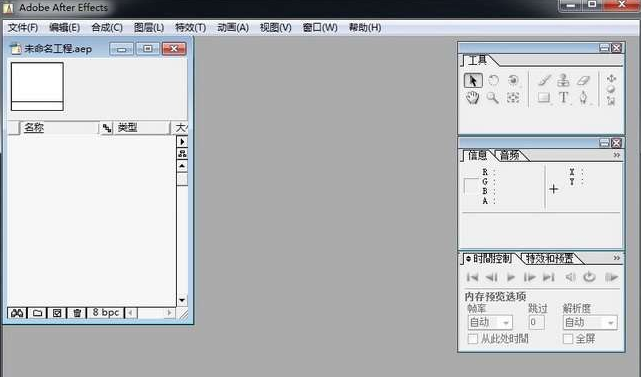
Task: Click the binoculars find icon in project window
Action: pos(17,313)
